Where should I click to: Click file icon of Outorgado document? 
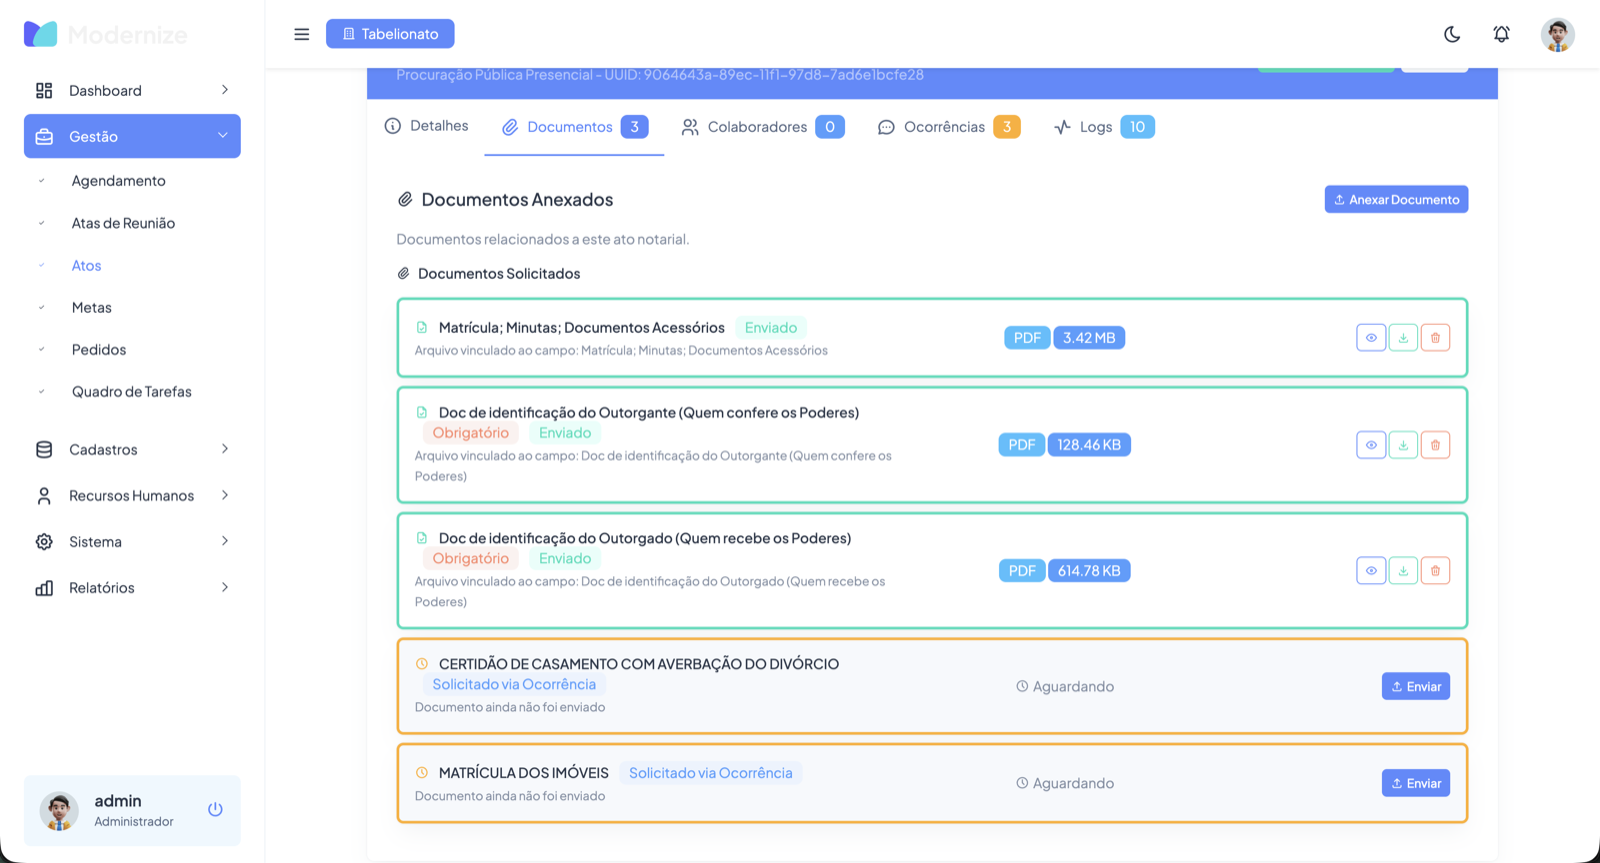tap(422, 538)
